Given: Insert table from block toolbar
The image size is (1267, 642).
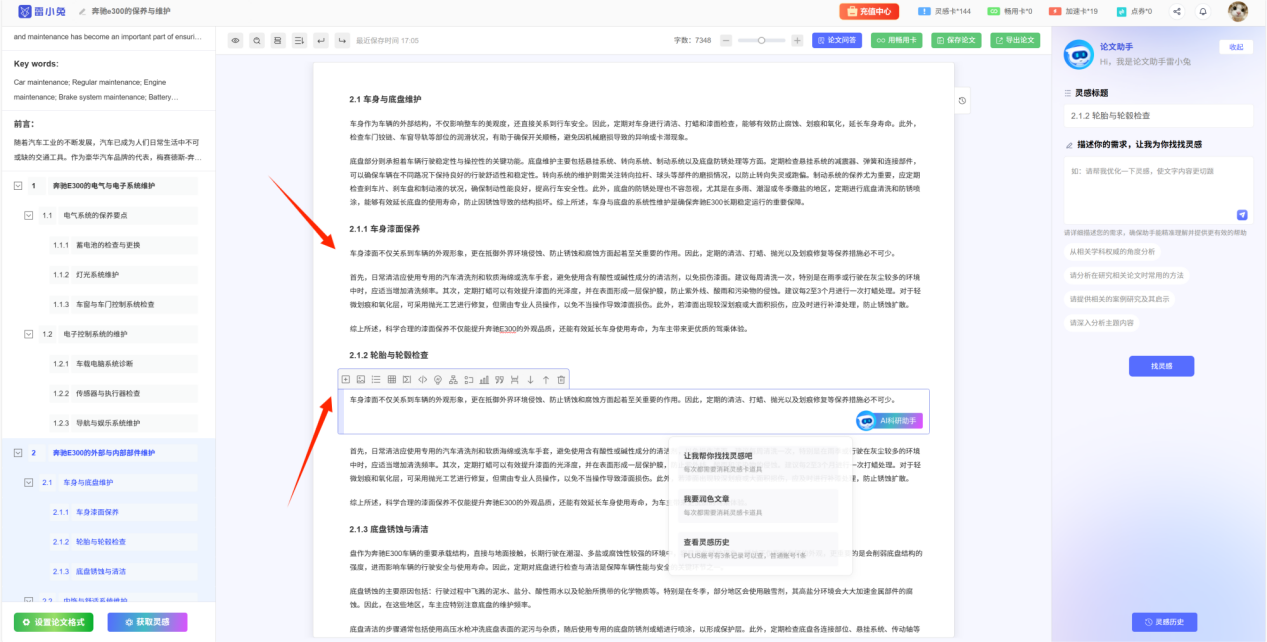Looking at the screenshot, I should (x=392, y=379).
